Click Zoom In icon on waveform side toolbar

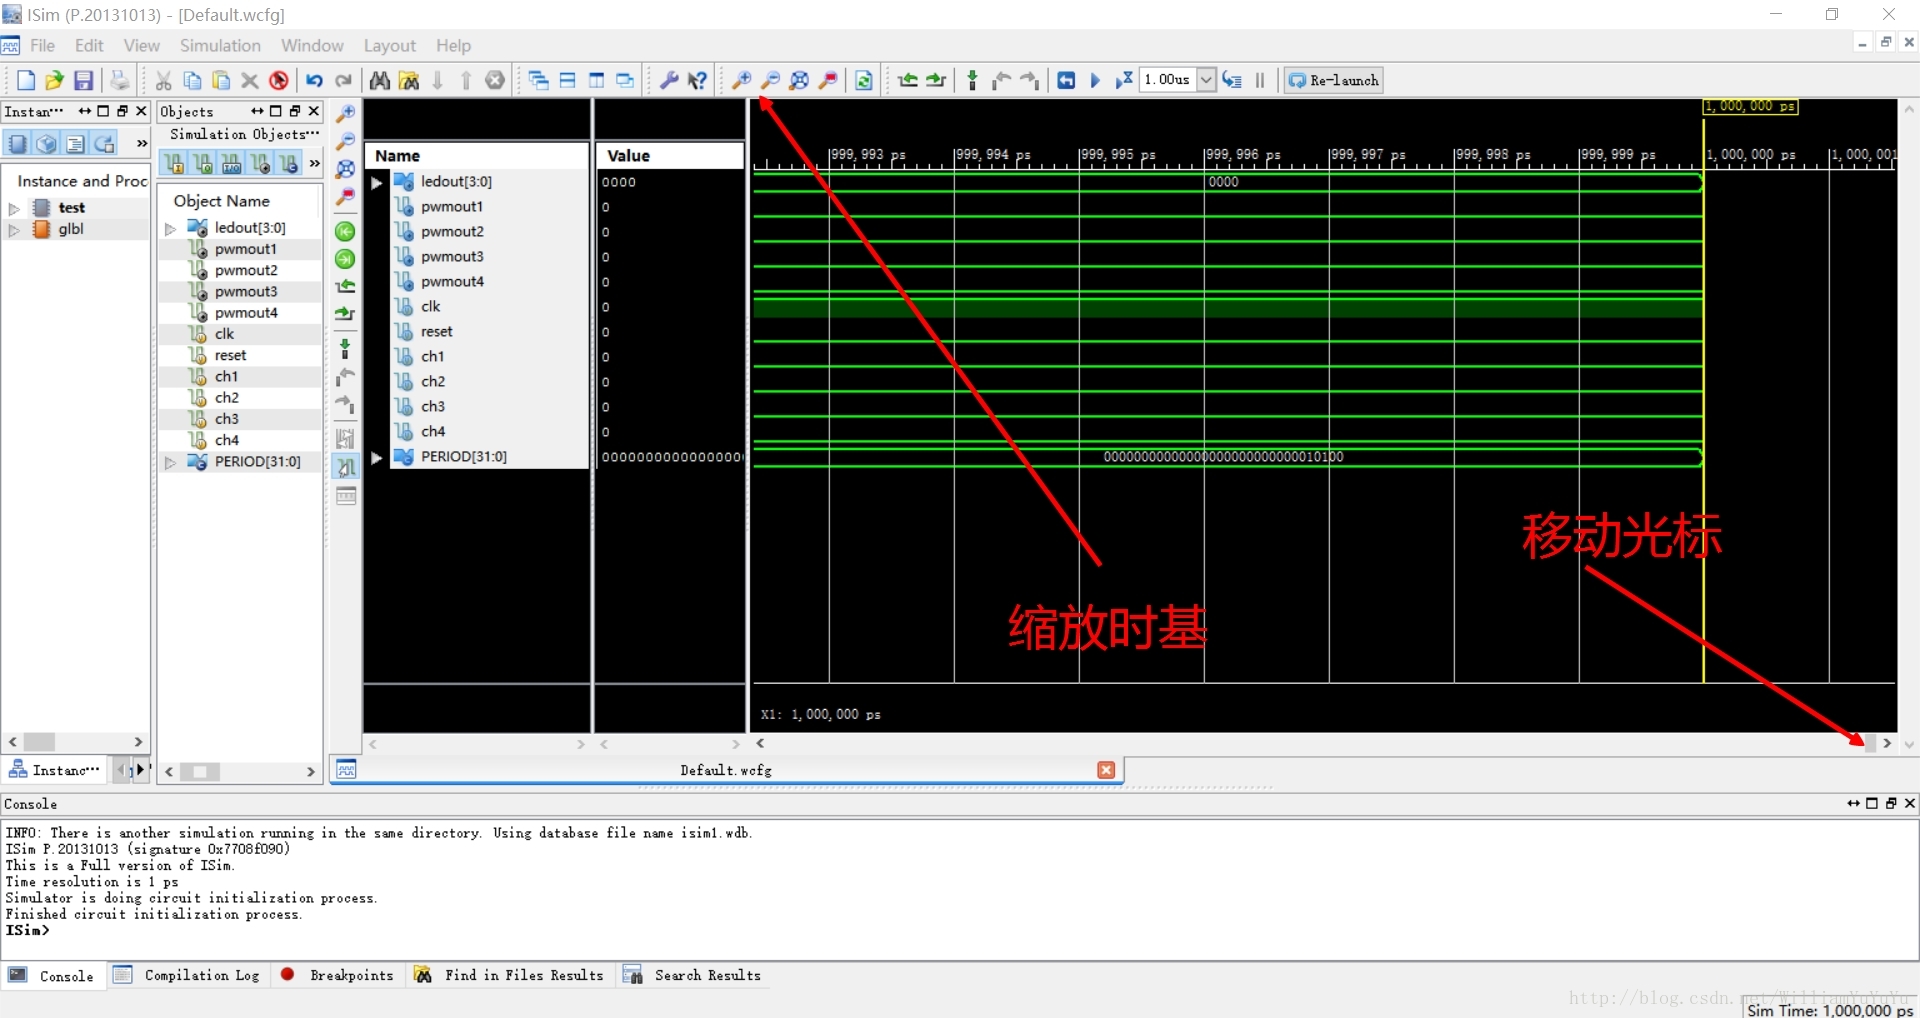[345, 113]
